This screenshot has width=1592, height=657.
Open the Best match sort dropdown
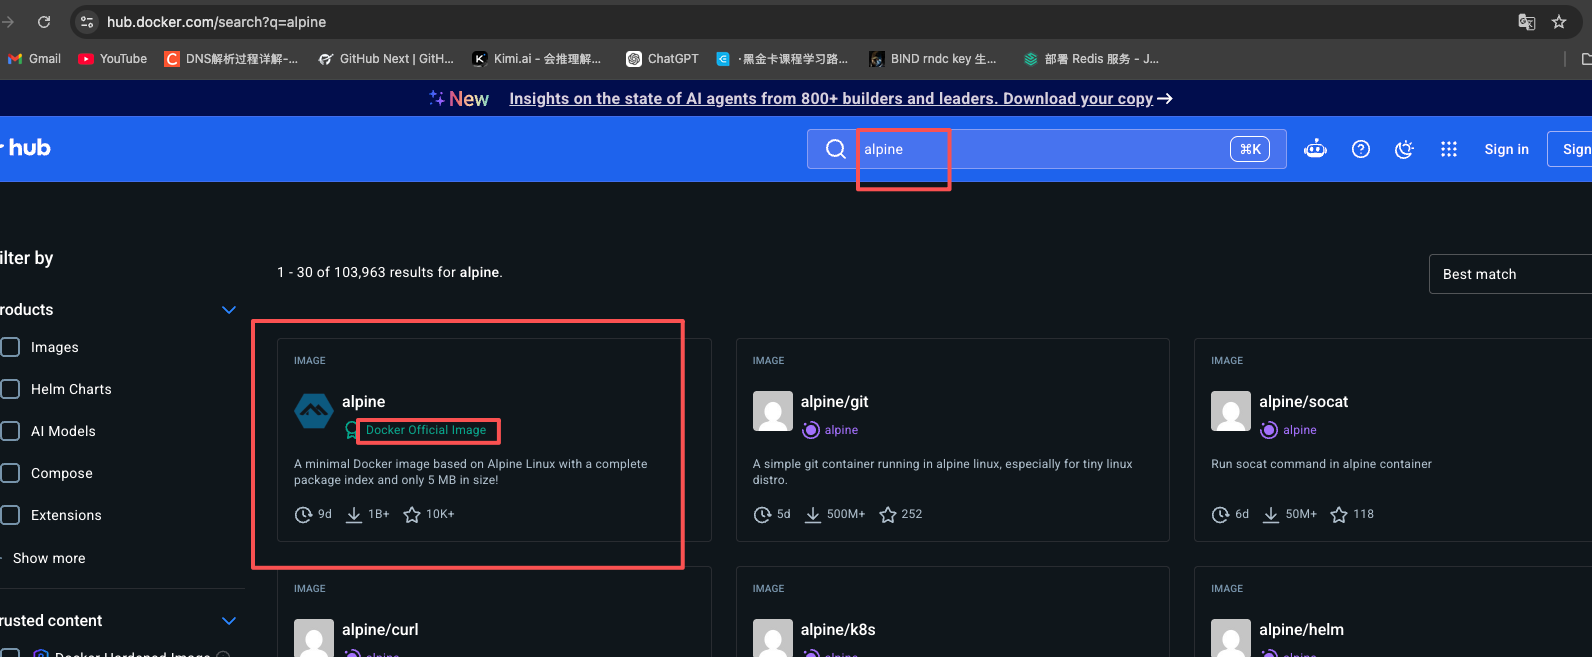coord(1510,274)
